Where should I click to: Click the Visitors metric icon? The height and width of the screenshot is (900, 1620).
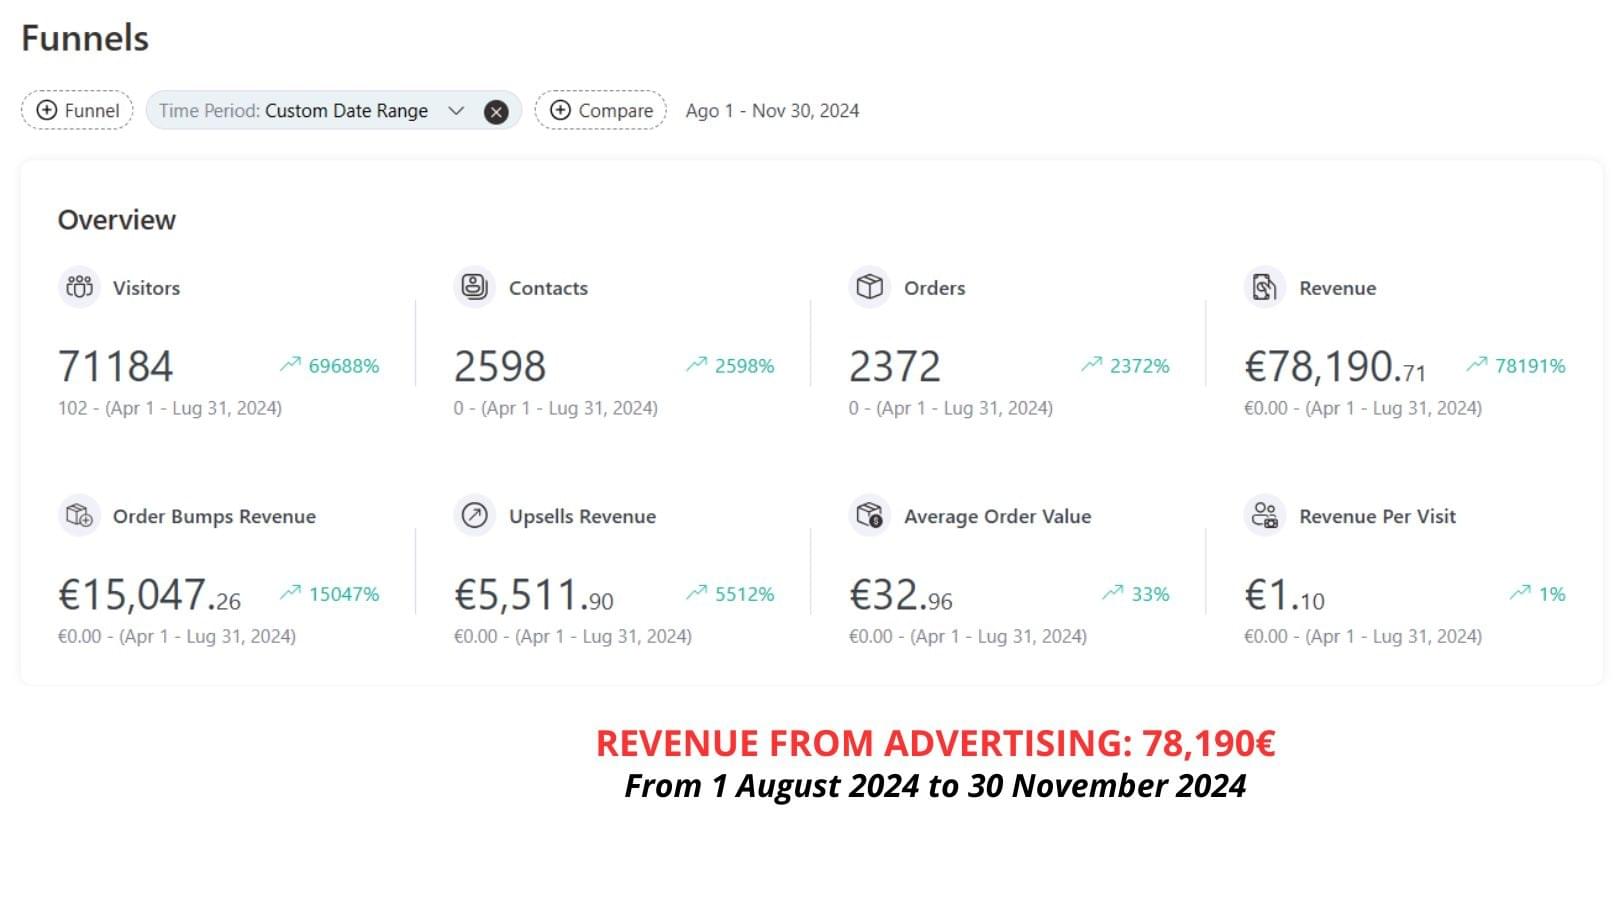[79, 288]
